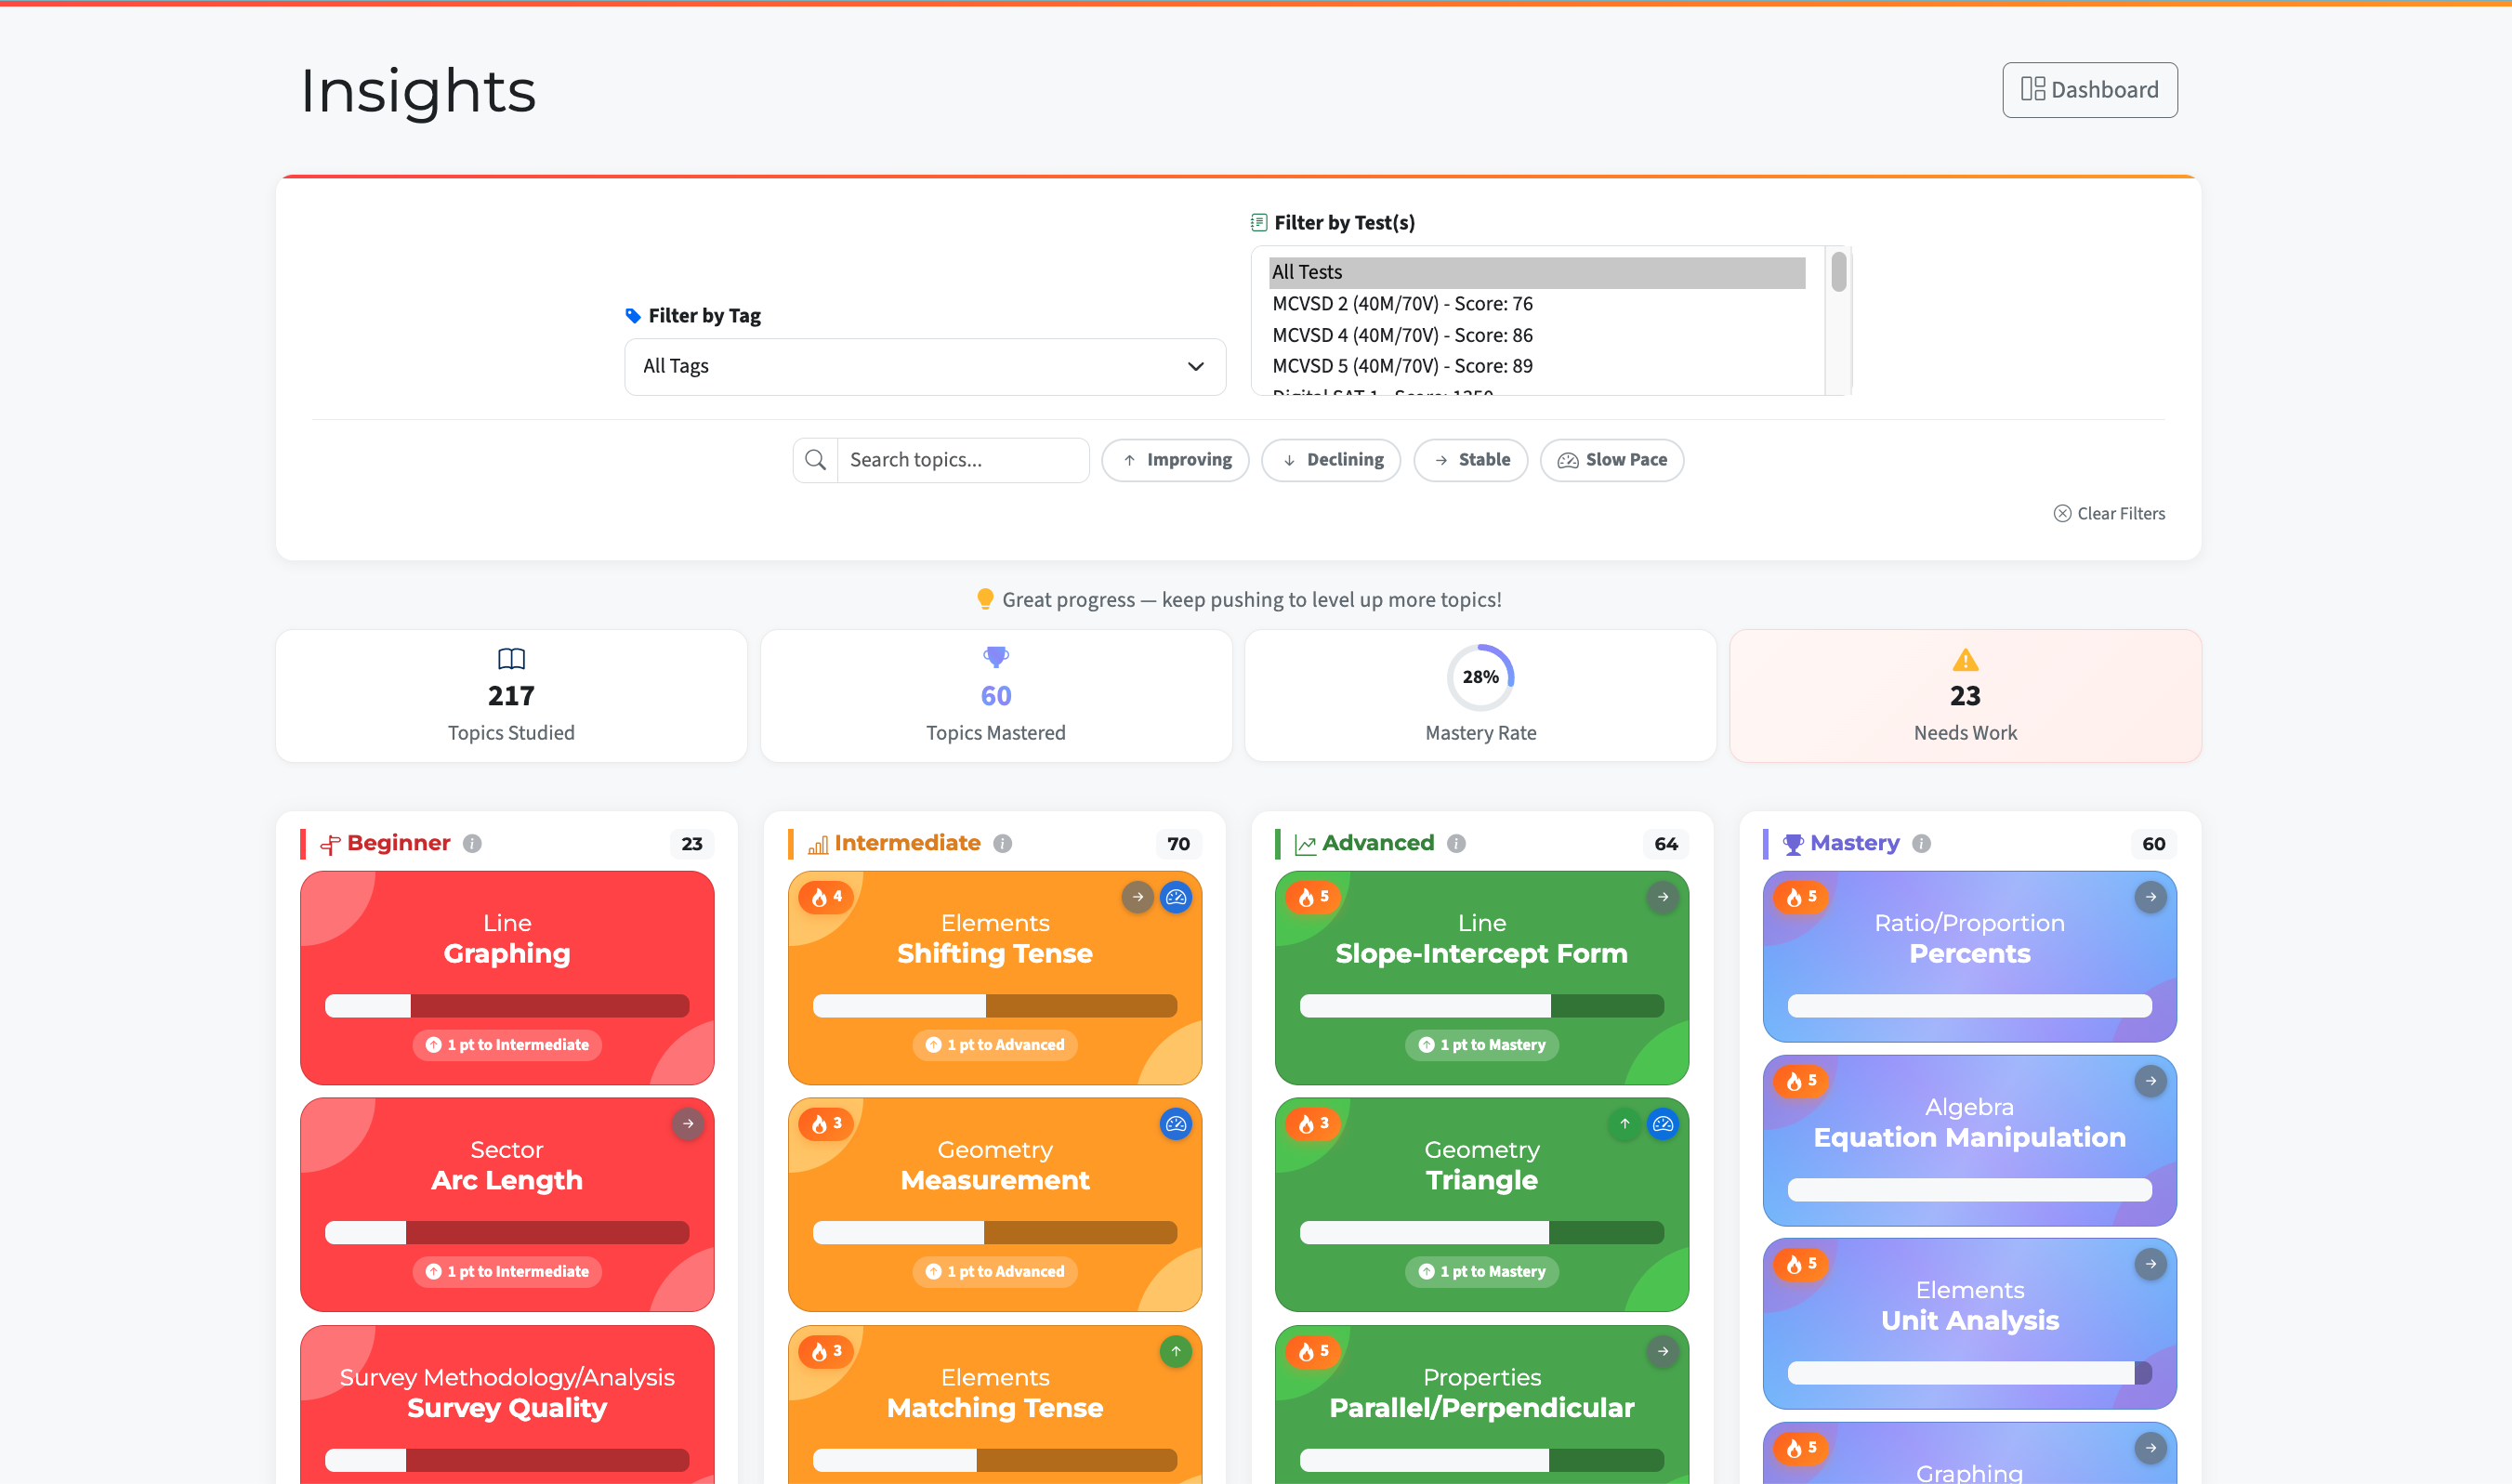Open the Dashboard view
Screen dimensions: 2512x1484
pos(2089,90)
